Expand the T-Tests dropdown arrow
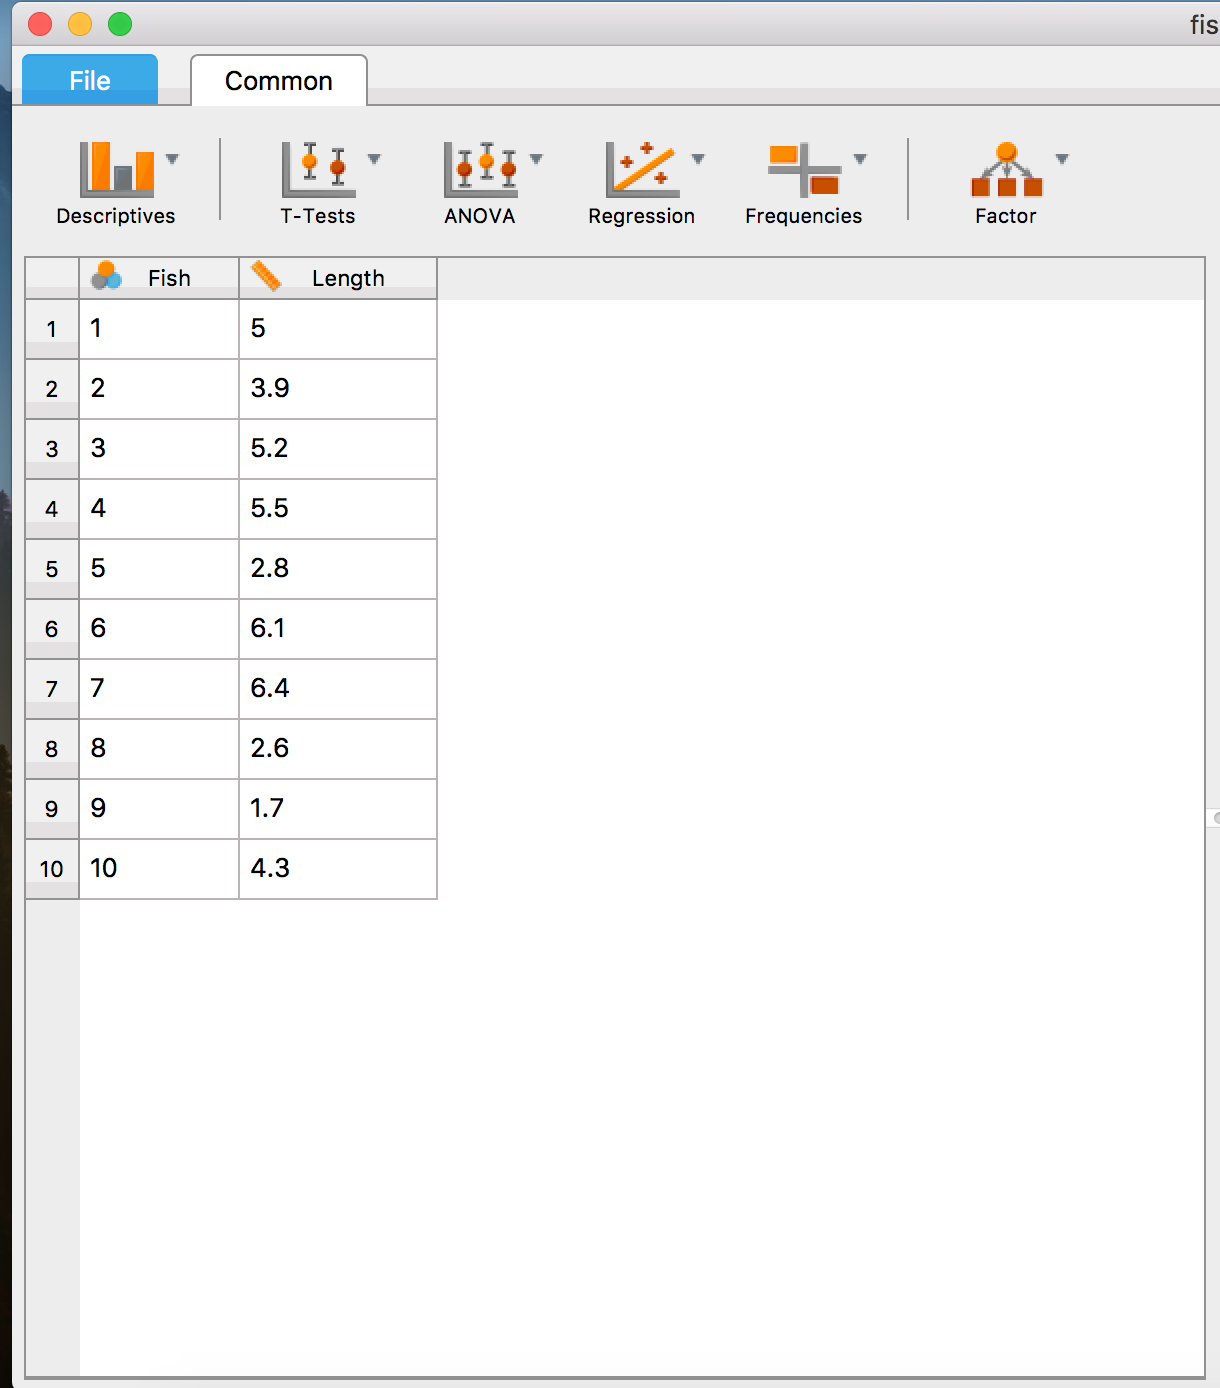This screenshot has height=1388, width=1220. click(x=374, y=159)
